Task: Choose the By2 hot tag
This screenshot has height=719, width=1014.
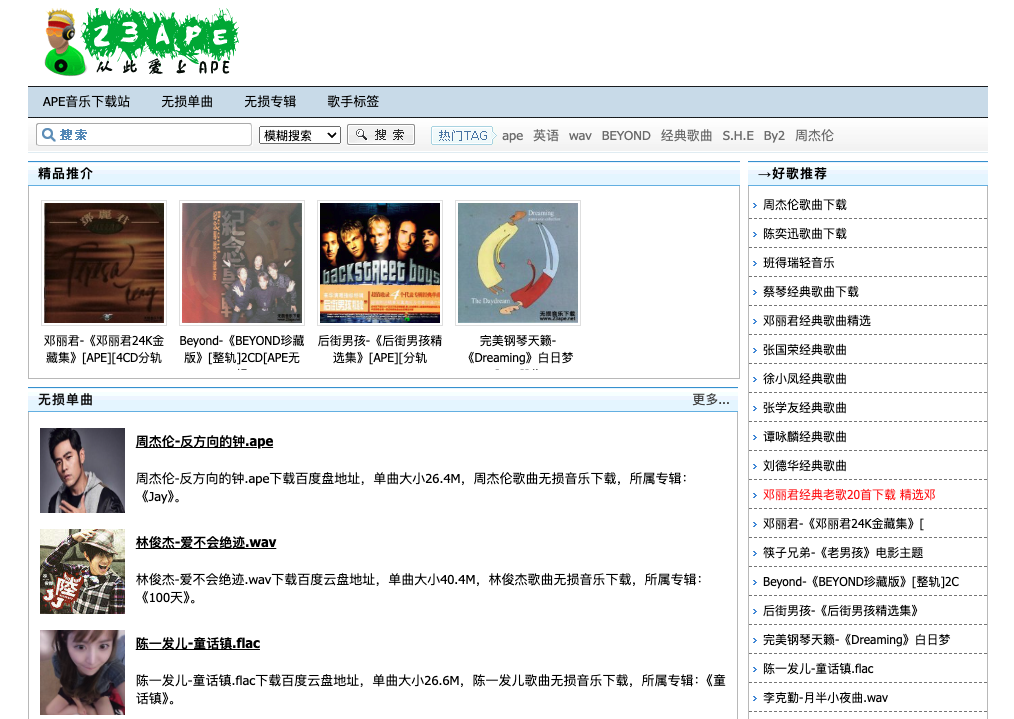Action: [x=774, y=135]
